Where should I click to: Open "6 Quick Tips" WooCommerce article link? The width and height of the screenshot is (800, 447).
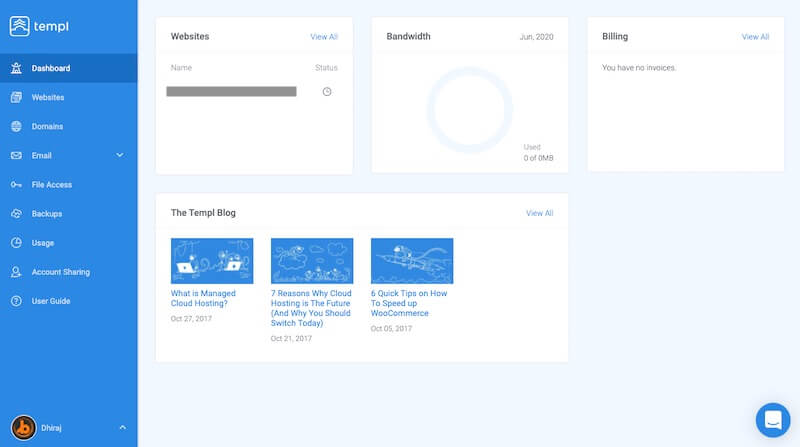tap(409, 303)
